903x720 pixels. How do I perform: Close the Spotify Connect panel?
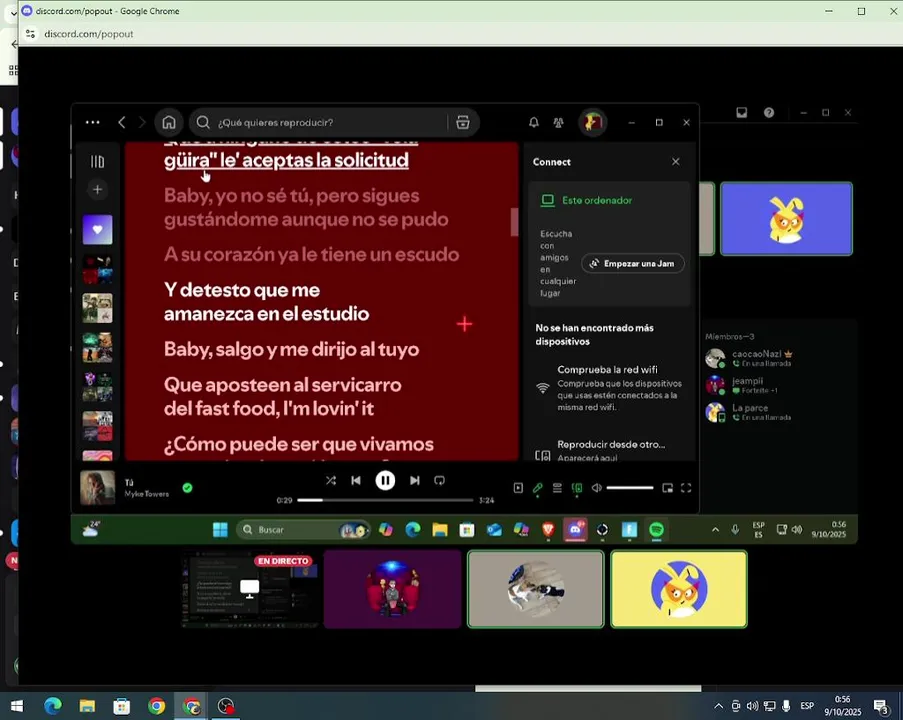click(676, 162)
